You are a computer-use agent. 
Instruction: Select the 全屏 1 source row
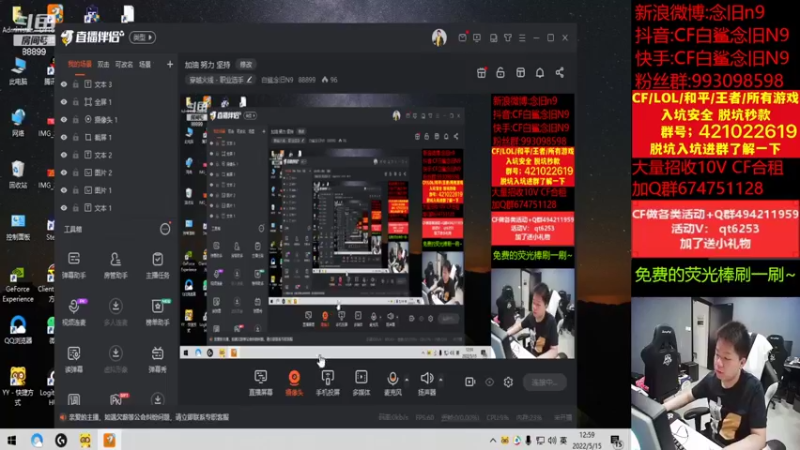tap(116, 102)
